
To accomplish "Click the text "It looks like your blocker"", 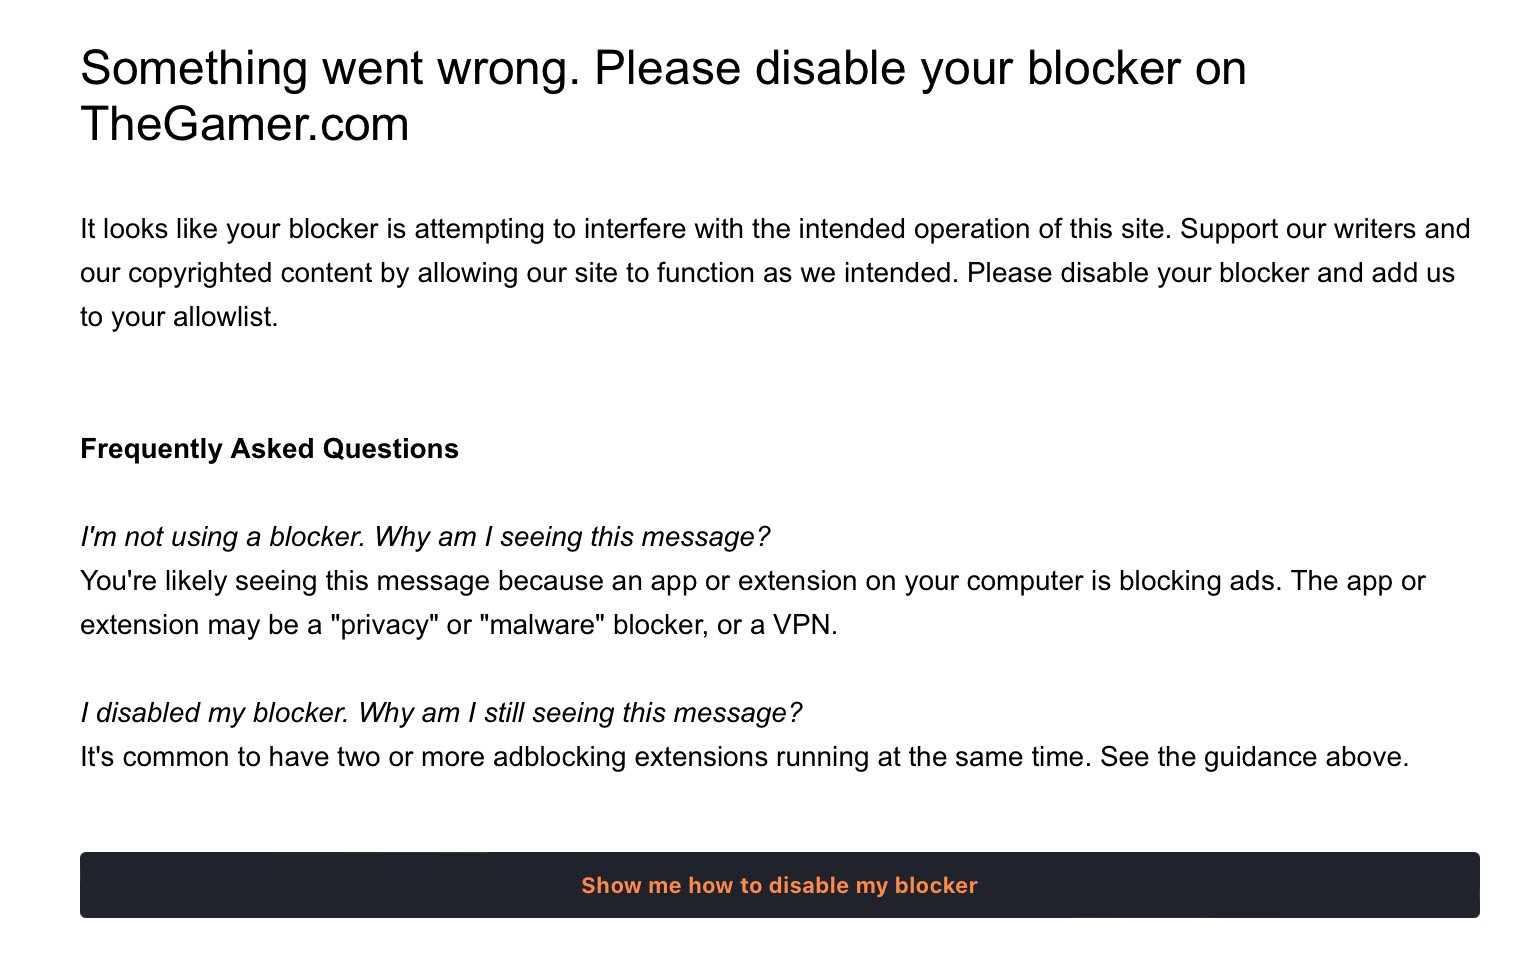I will 229,229.
